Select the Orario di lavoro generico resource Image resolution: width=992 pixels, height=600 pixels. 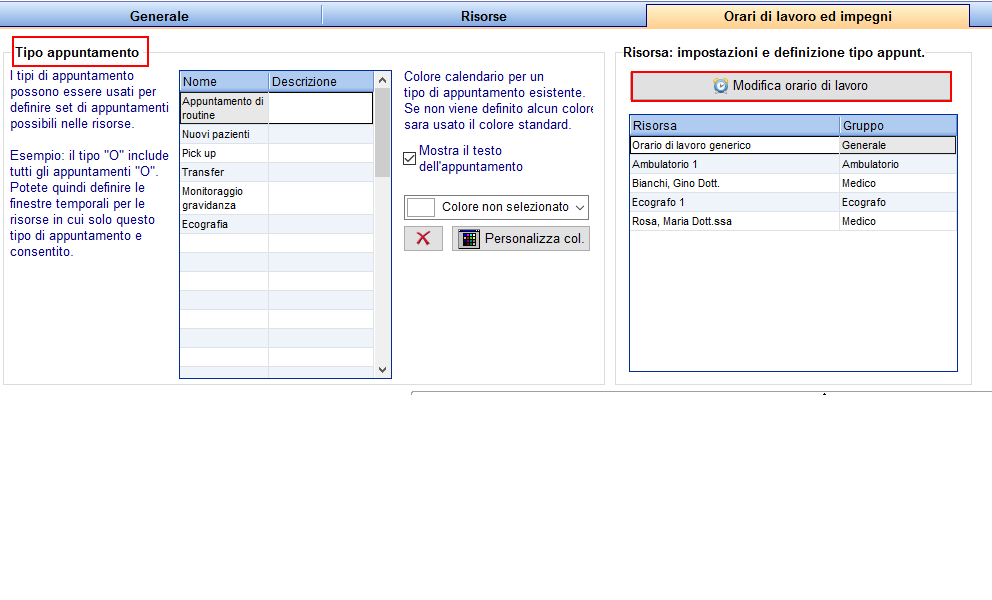click(793, 145)
